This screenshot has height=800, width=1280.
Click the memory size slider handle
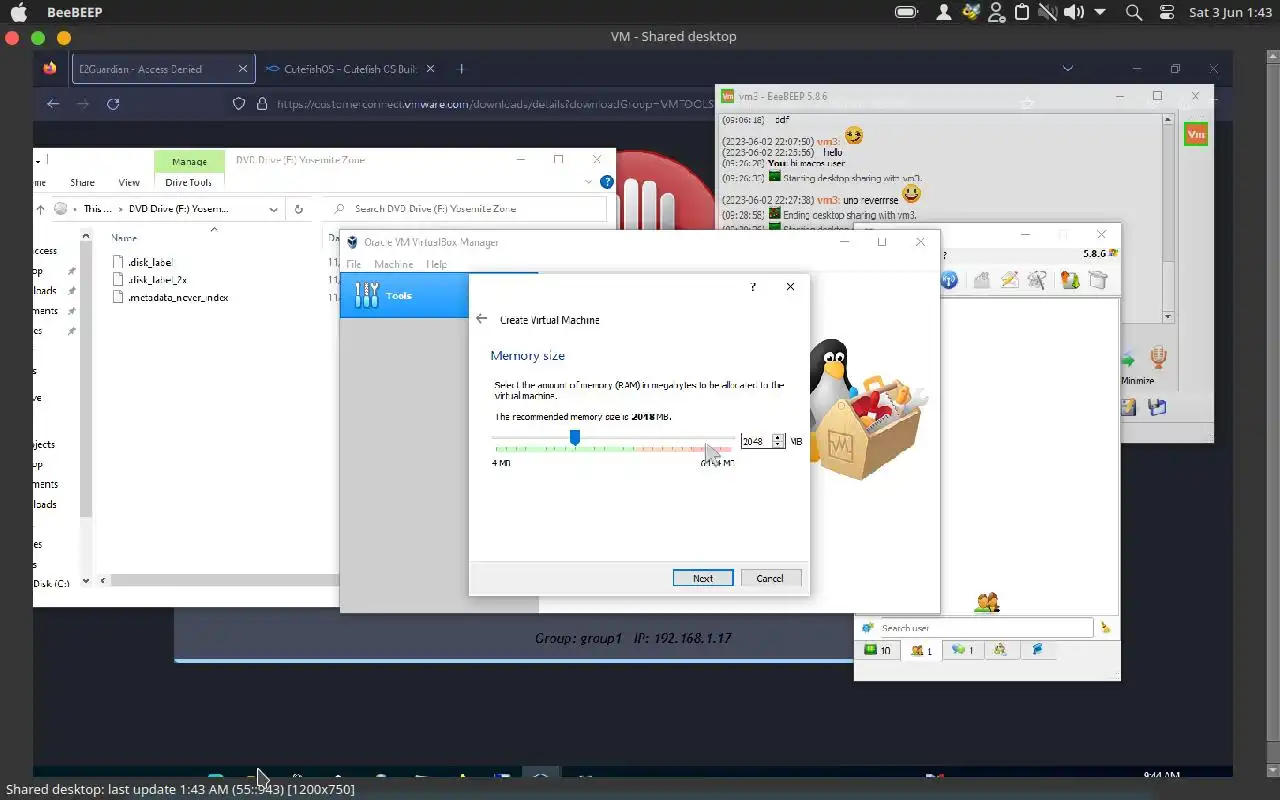pyautogui.click(x=575, y=437)
